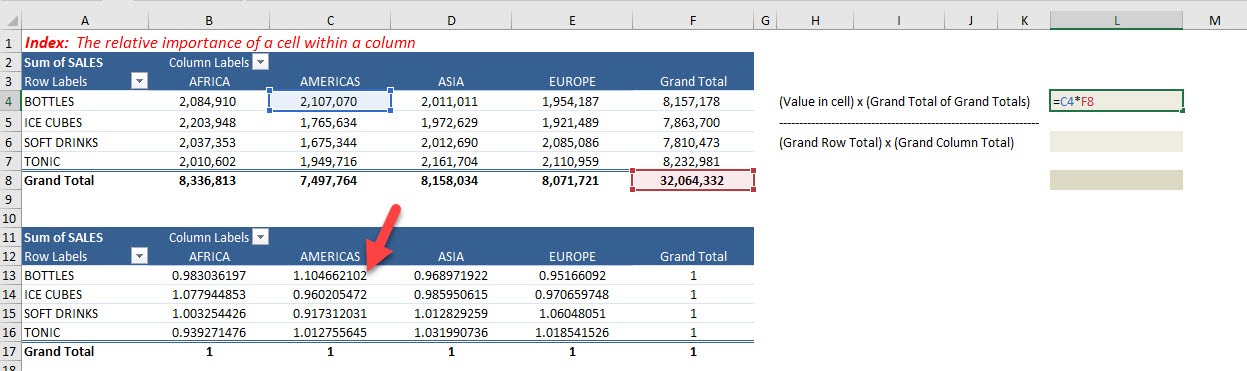Select row 4 header
1247x371 pixels.
coord(10,101)
